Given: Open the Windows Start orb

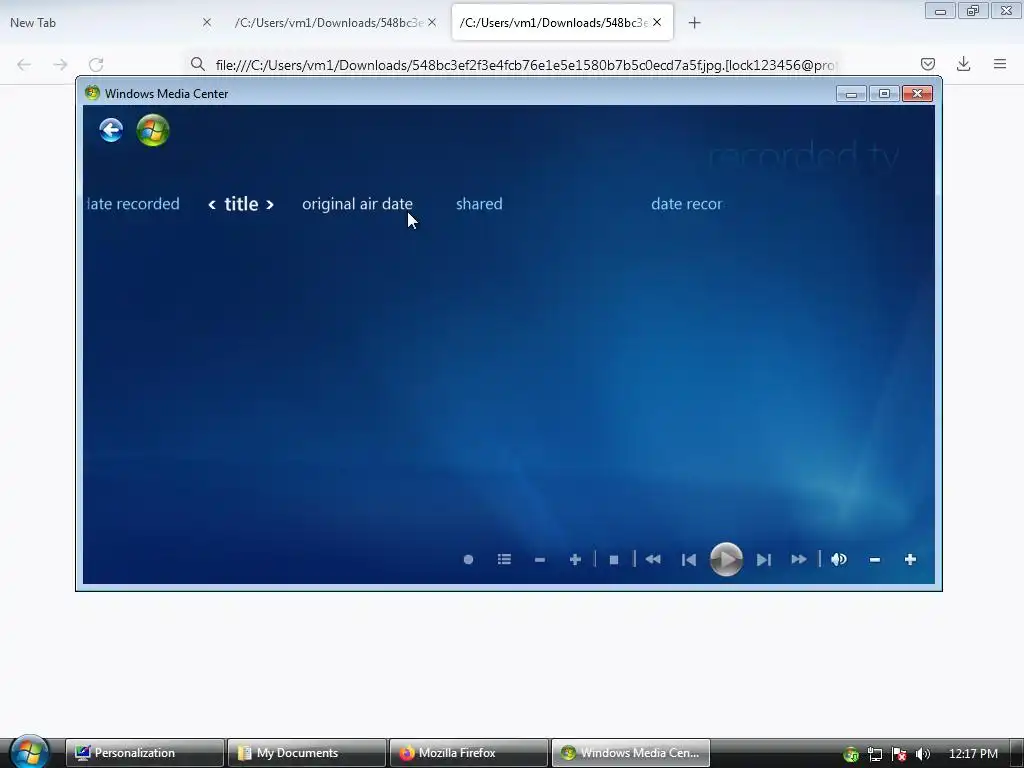Looking at the screenshot, I should [29, 752].
